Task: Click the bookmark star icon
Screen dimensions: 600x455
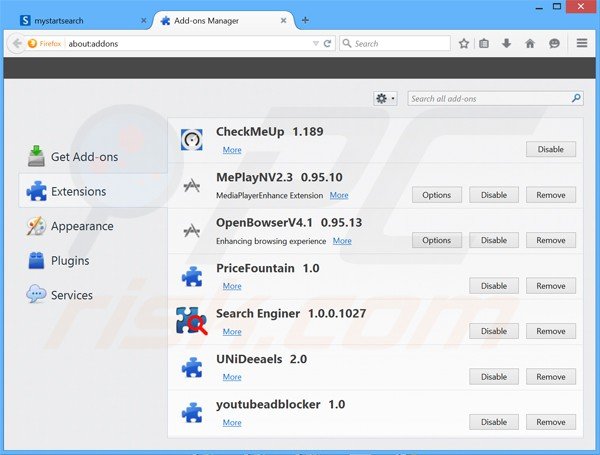Action: (464, 43)
